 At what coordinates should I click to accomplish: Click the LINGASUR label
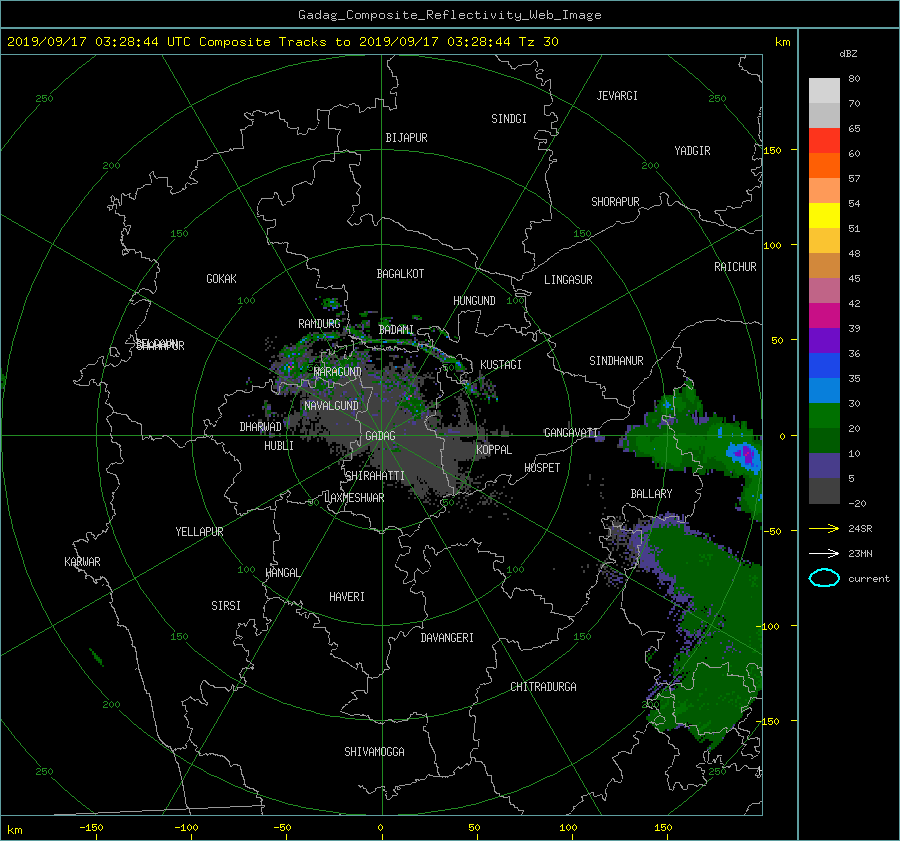pyautogui.click(x=568, y=280)
